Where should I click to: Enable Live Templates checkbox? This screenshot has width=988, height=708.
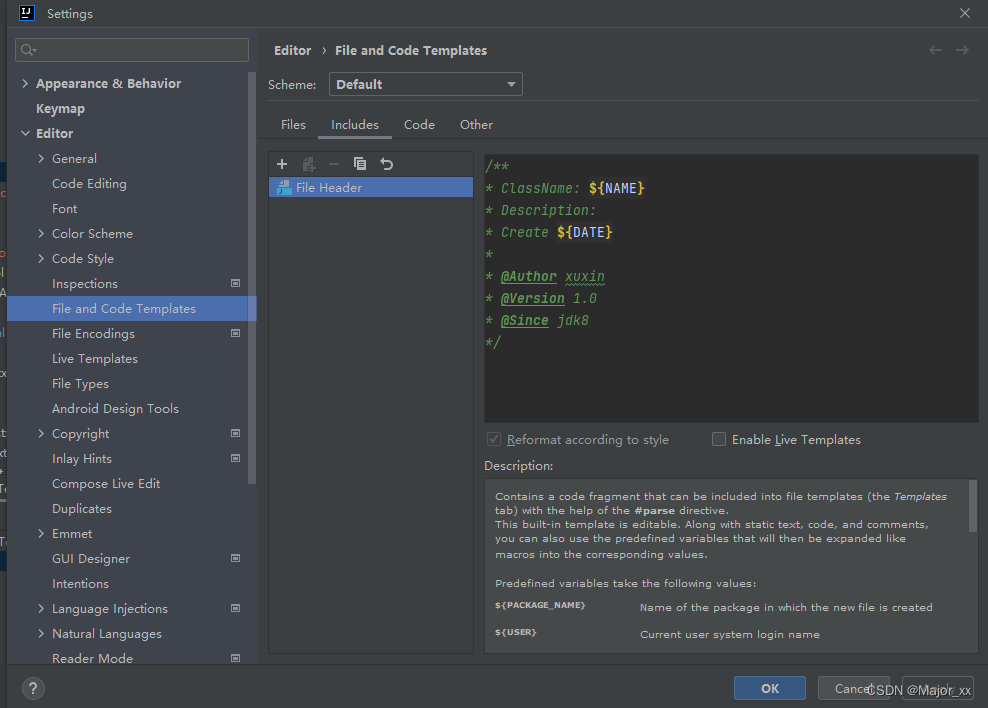(x=718, y=439)
